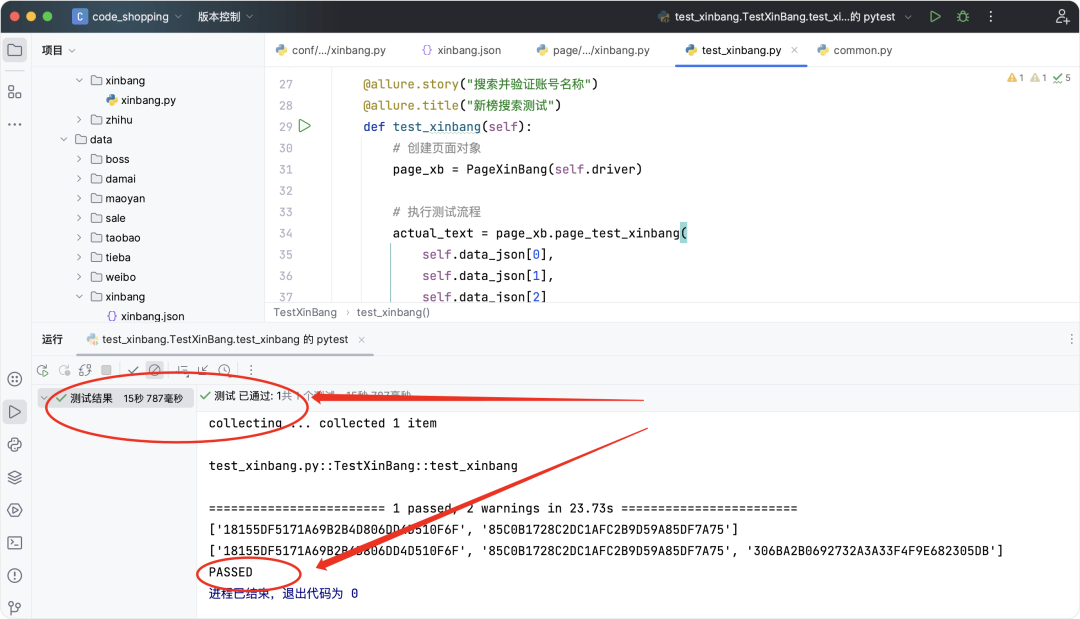The width and height of the screenshot is (1080, 619).
Task: Collapse the 测试结果 tree node
Action: click(x=44, y=399)
